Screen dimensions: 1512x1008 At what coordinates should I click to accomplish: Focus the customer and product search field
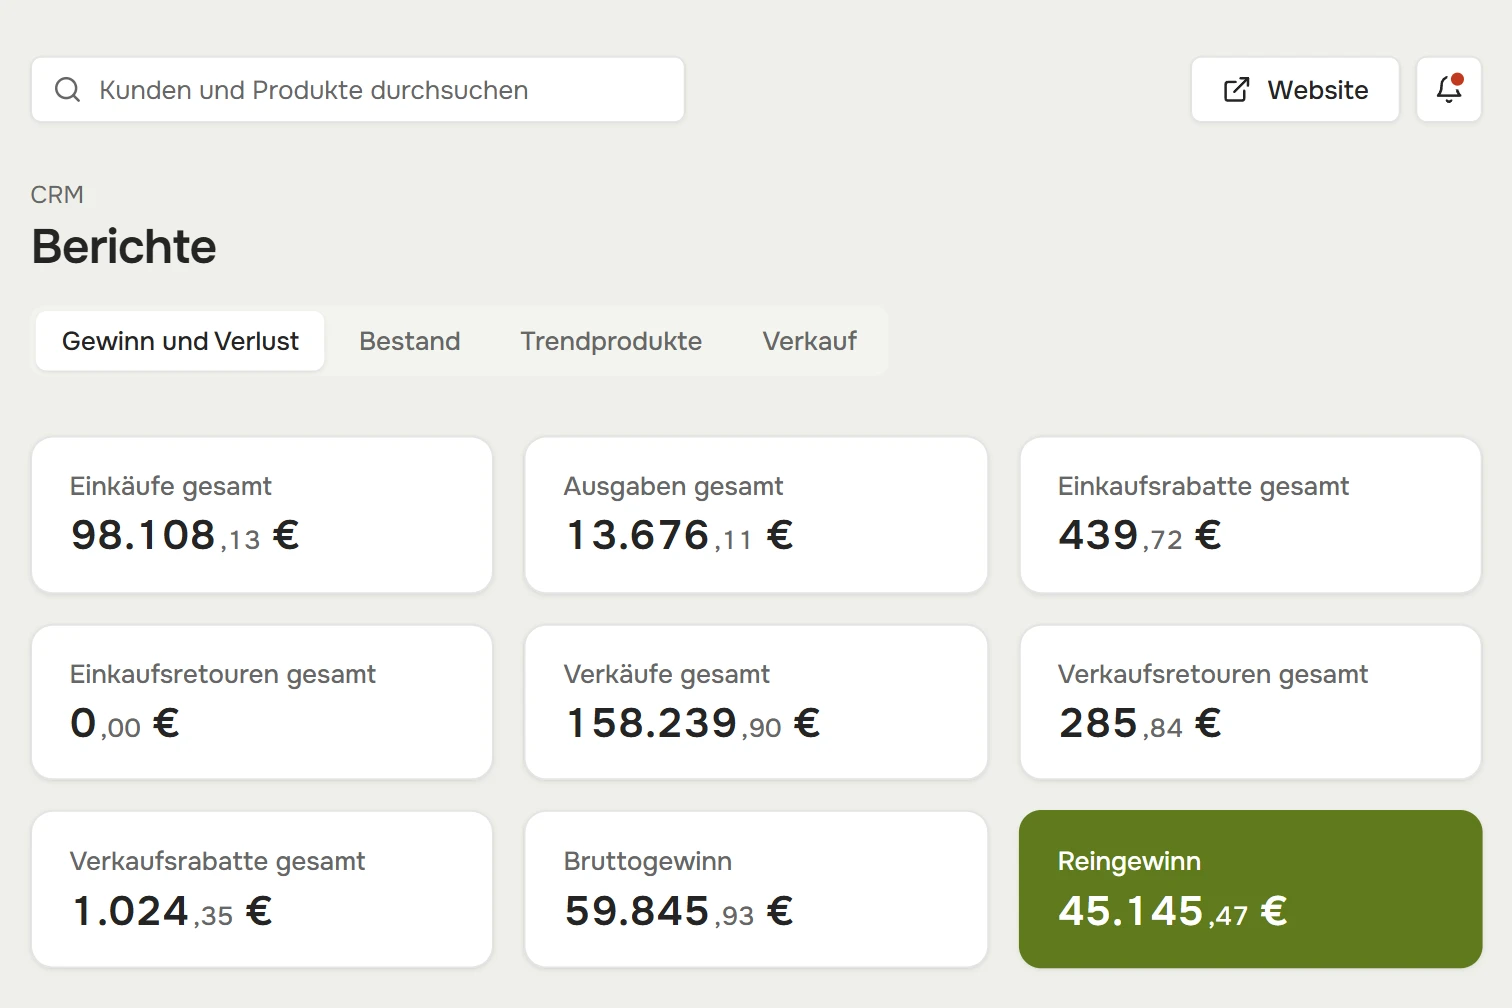pos(358,89)
